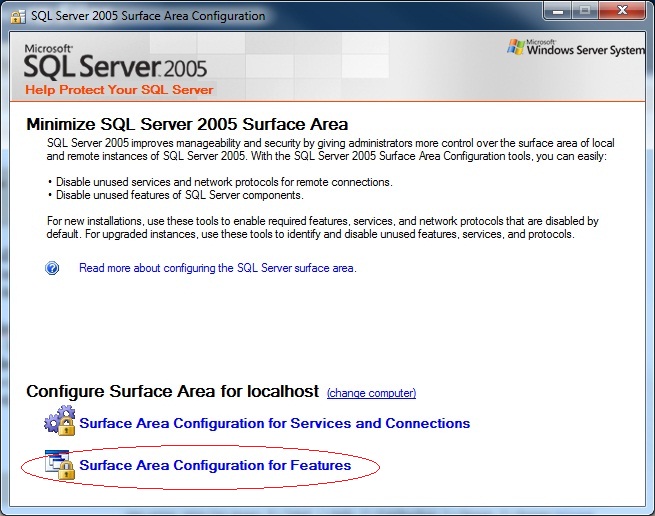The height and width of the screenshot is (516, 655).
Task: Click the 'Help Protect Your SQL Server' text
Action: [119, 90]
